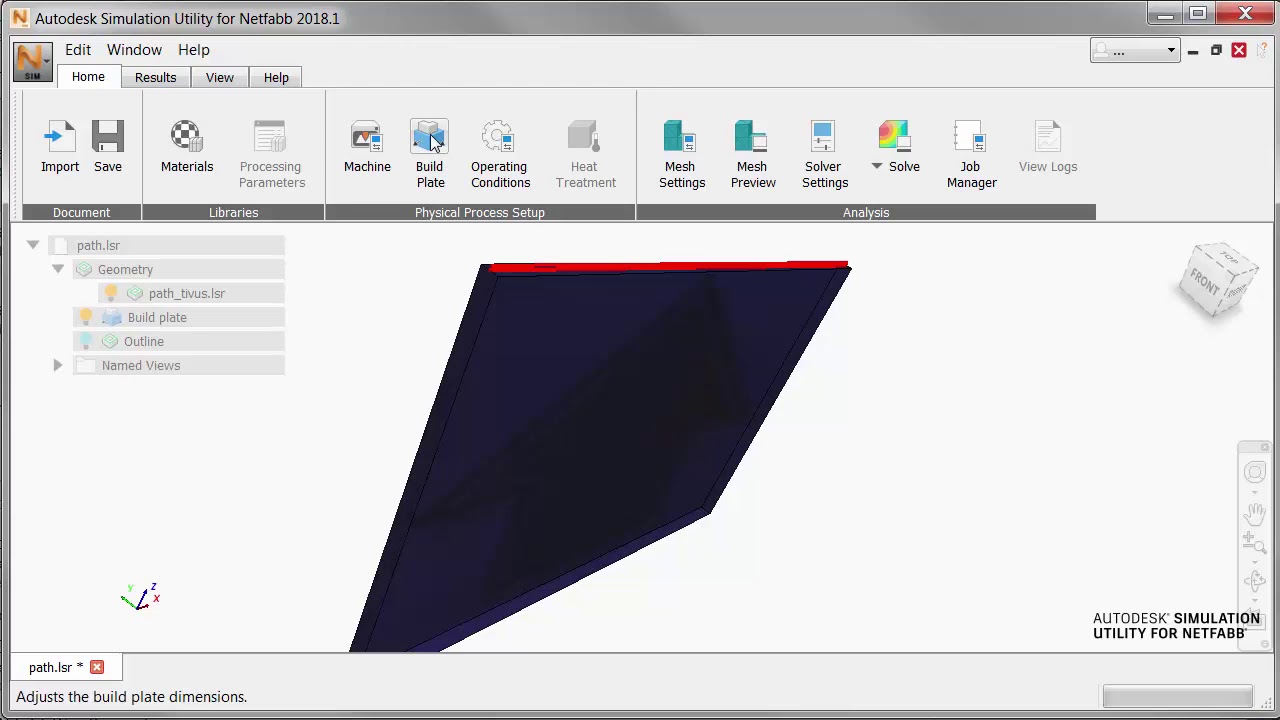Open the user account dropdown
The height and width of the screenshot is (720, 1280).
pos(1135,51)
